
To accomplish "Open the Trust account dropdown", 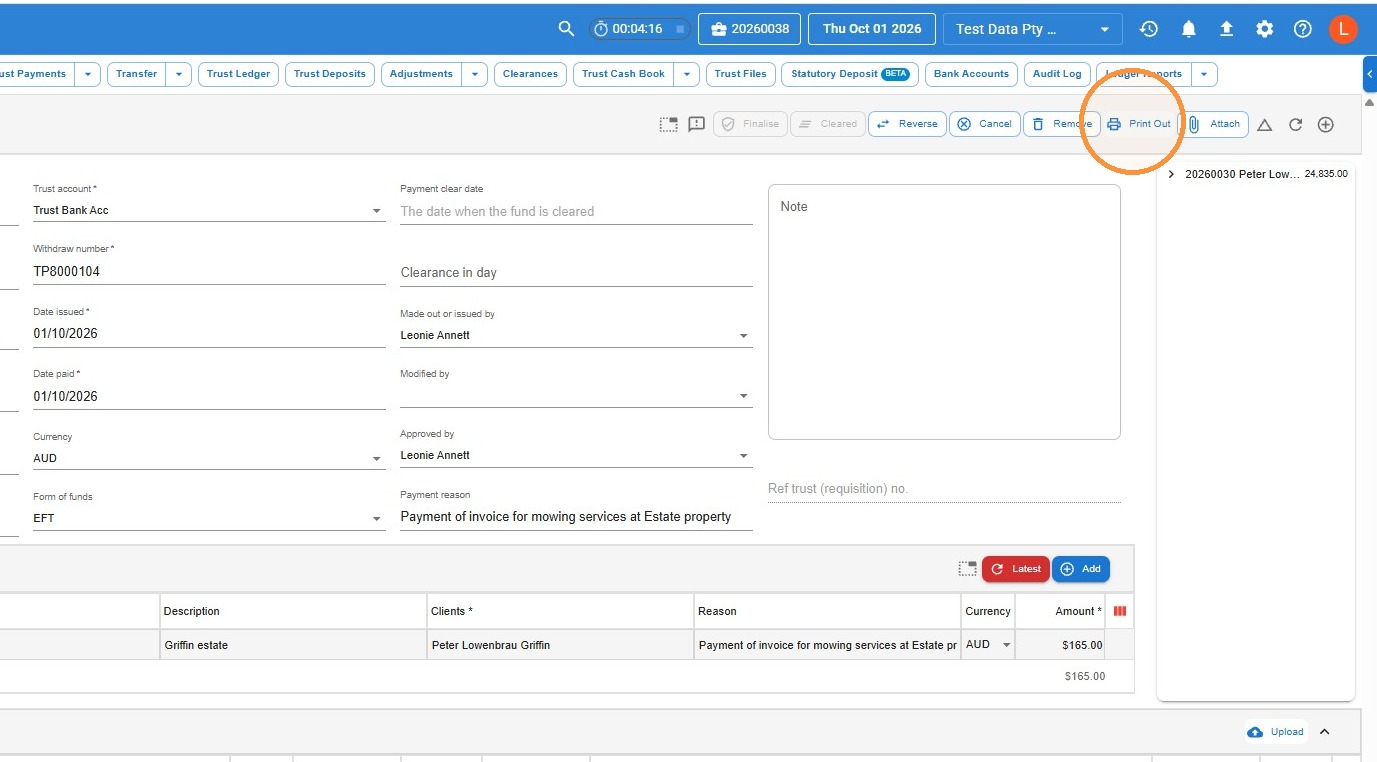I will (x=209, y=211).
